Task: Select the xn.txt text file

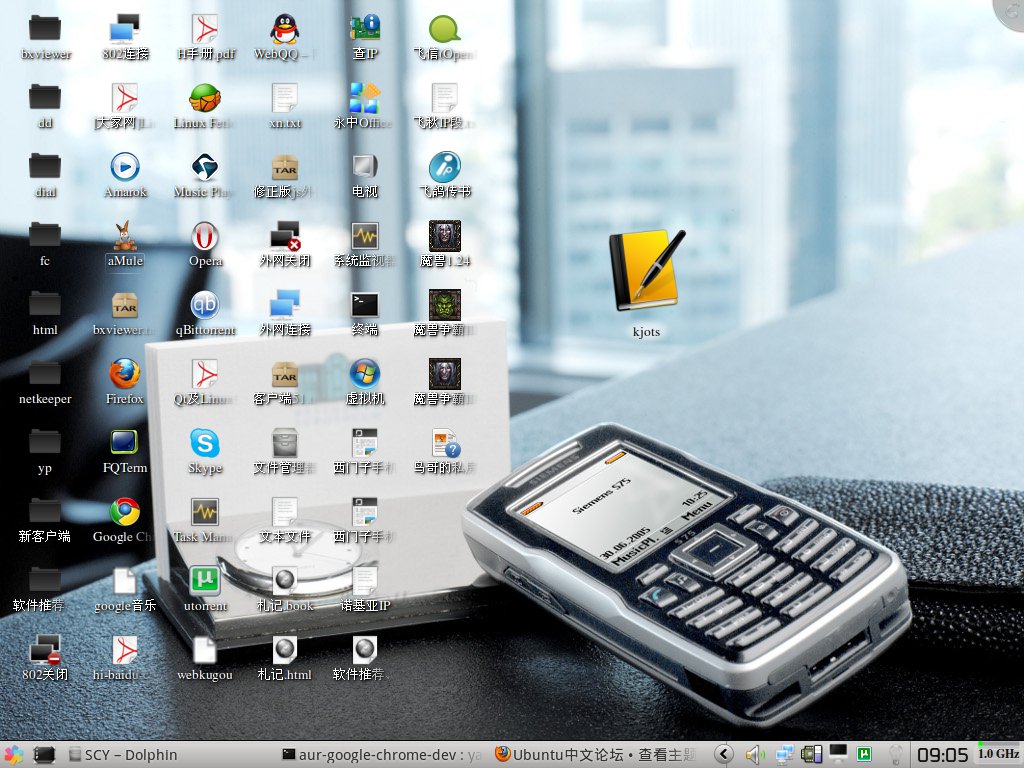Action: pos(285,99)
